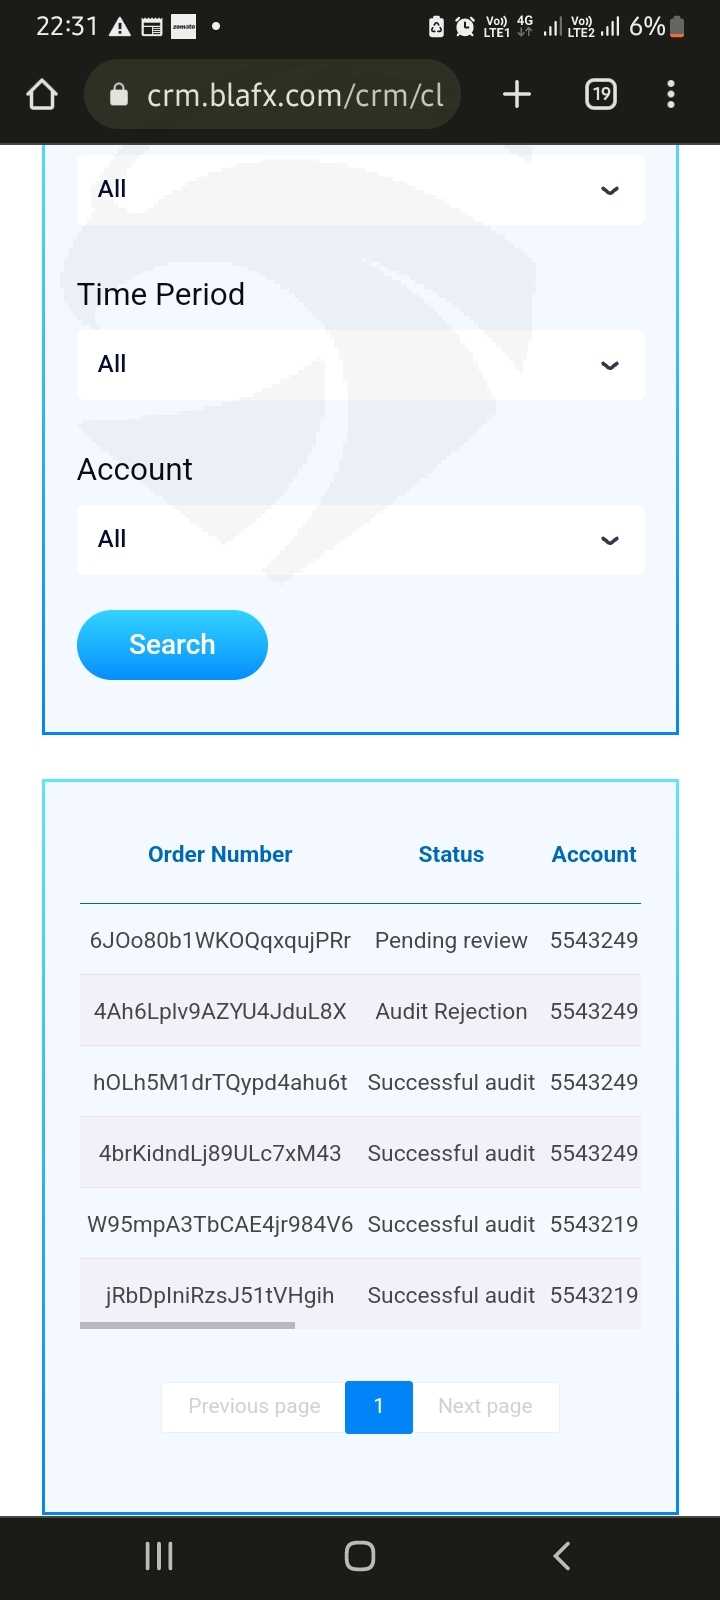Viewport: 720px width, 1600px height.
Task: Click the Status column header
Action: pyautogui.click(x=451, y=855)
